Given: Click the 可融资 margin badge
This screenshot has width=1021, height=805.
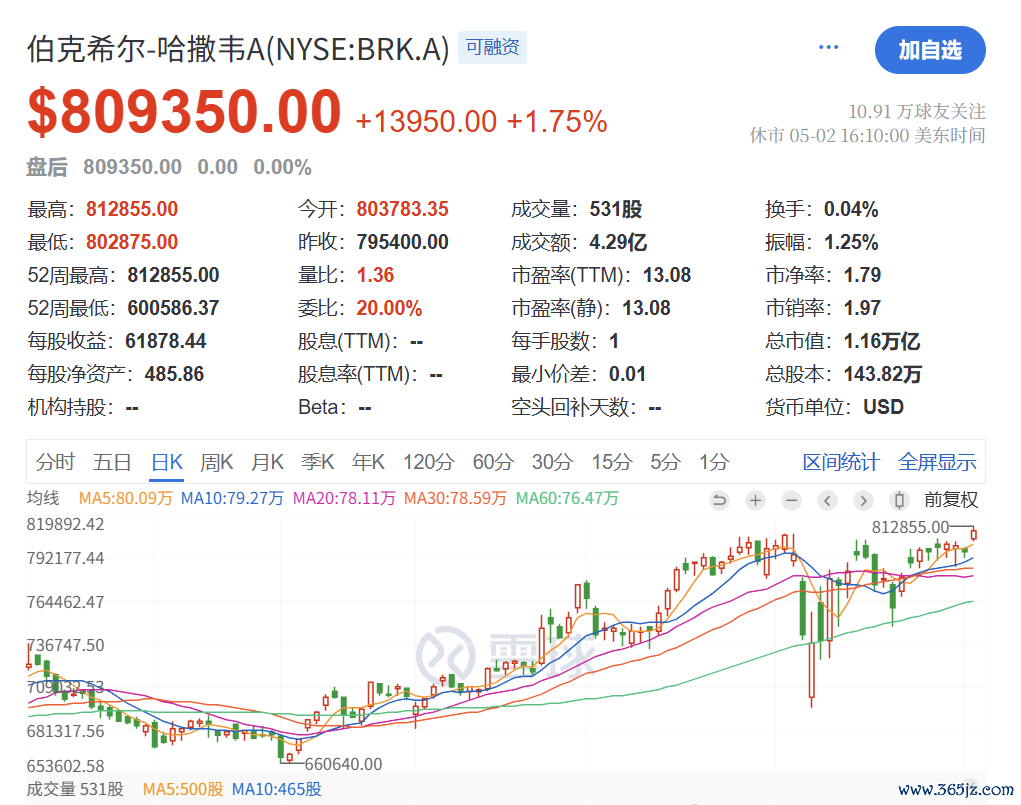Looking at the screenshot, I should click(492, 47).
